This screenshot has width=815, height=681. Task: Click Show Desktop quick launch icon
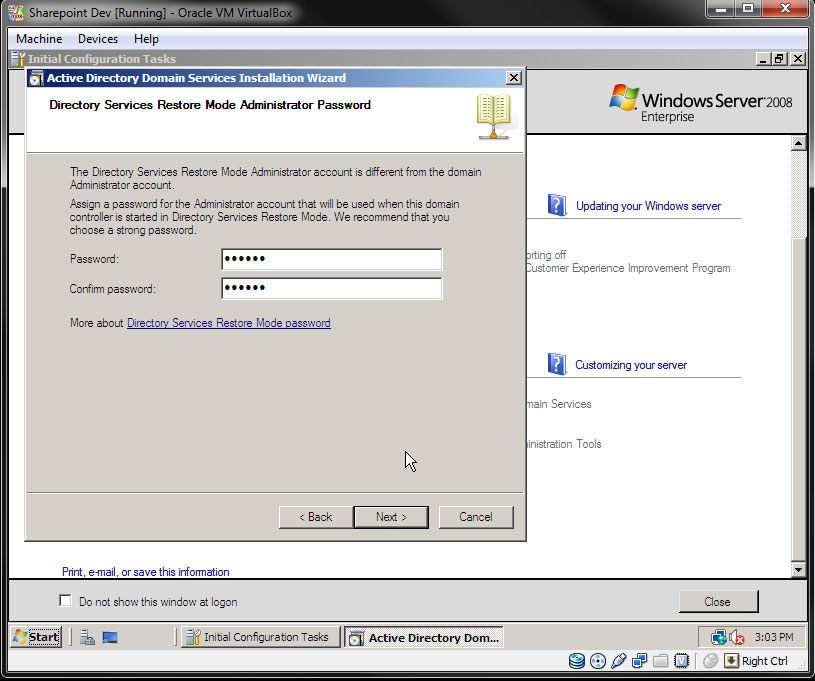[110, 637]
